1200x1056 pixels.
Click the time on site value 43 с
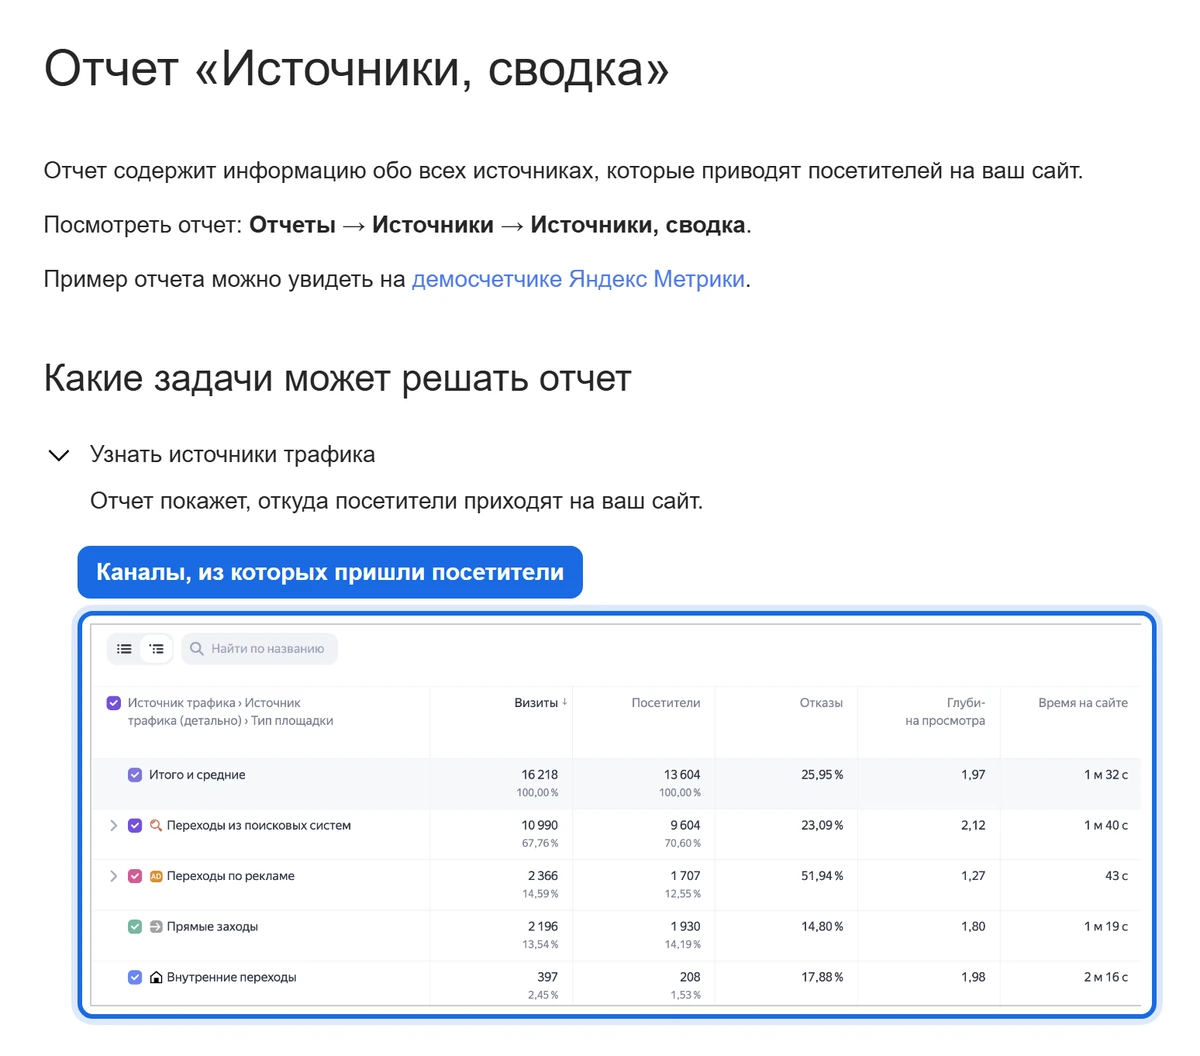(1116, 876)
